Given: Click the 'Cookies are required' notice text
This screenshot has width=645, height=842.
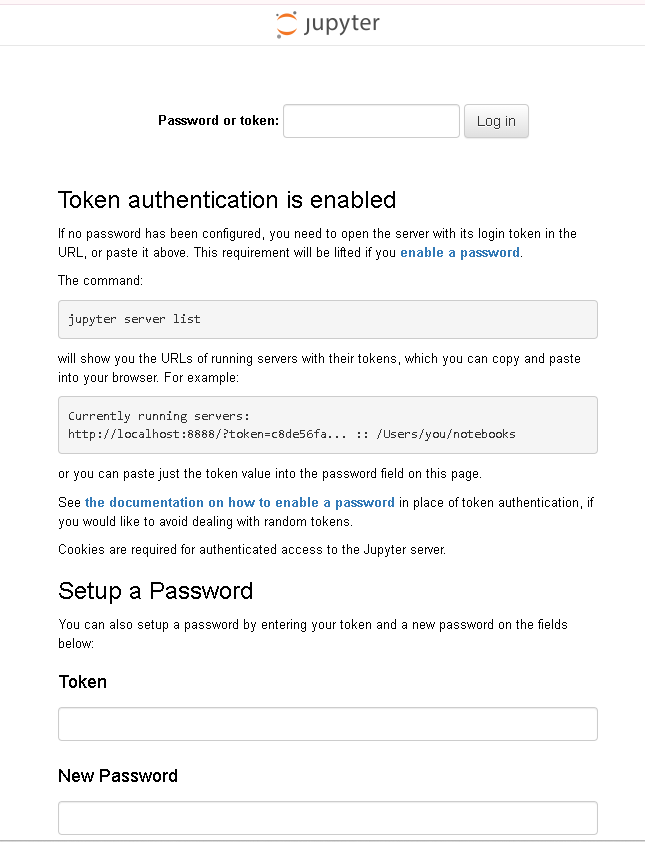Looking at the screenshot, I should click(x=250, y=549).
